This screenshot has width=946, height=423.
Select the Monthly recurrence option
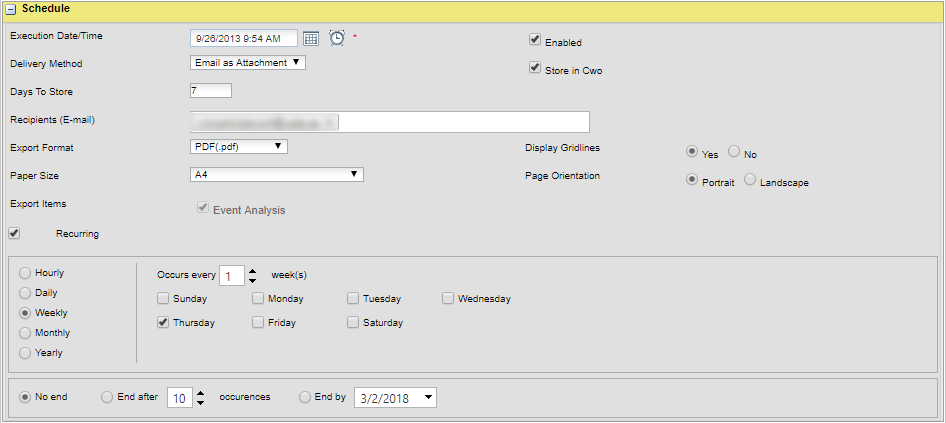(25, 333)
